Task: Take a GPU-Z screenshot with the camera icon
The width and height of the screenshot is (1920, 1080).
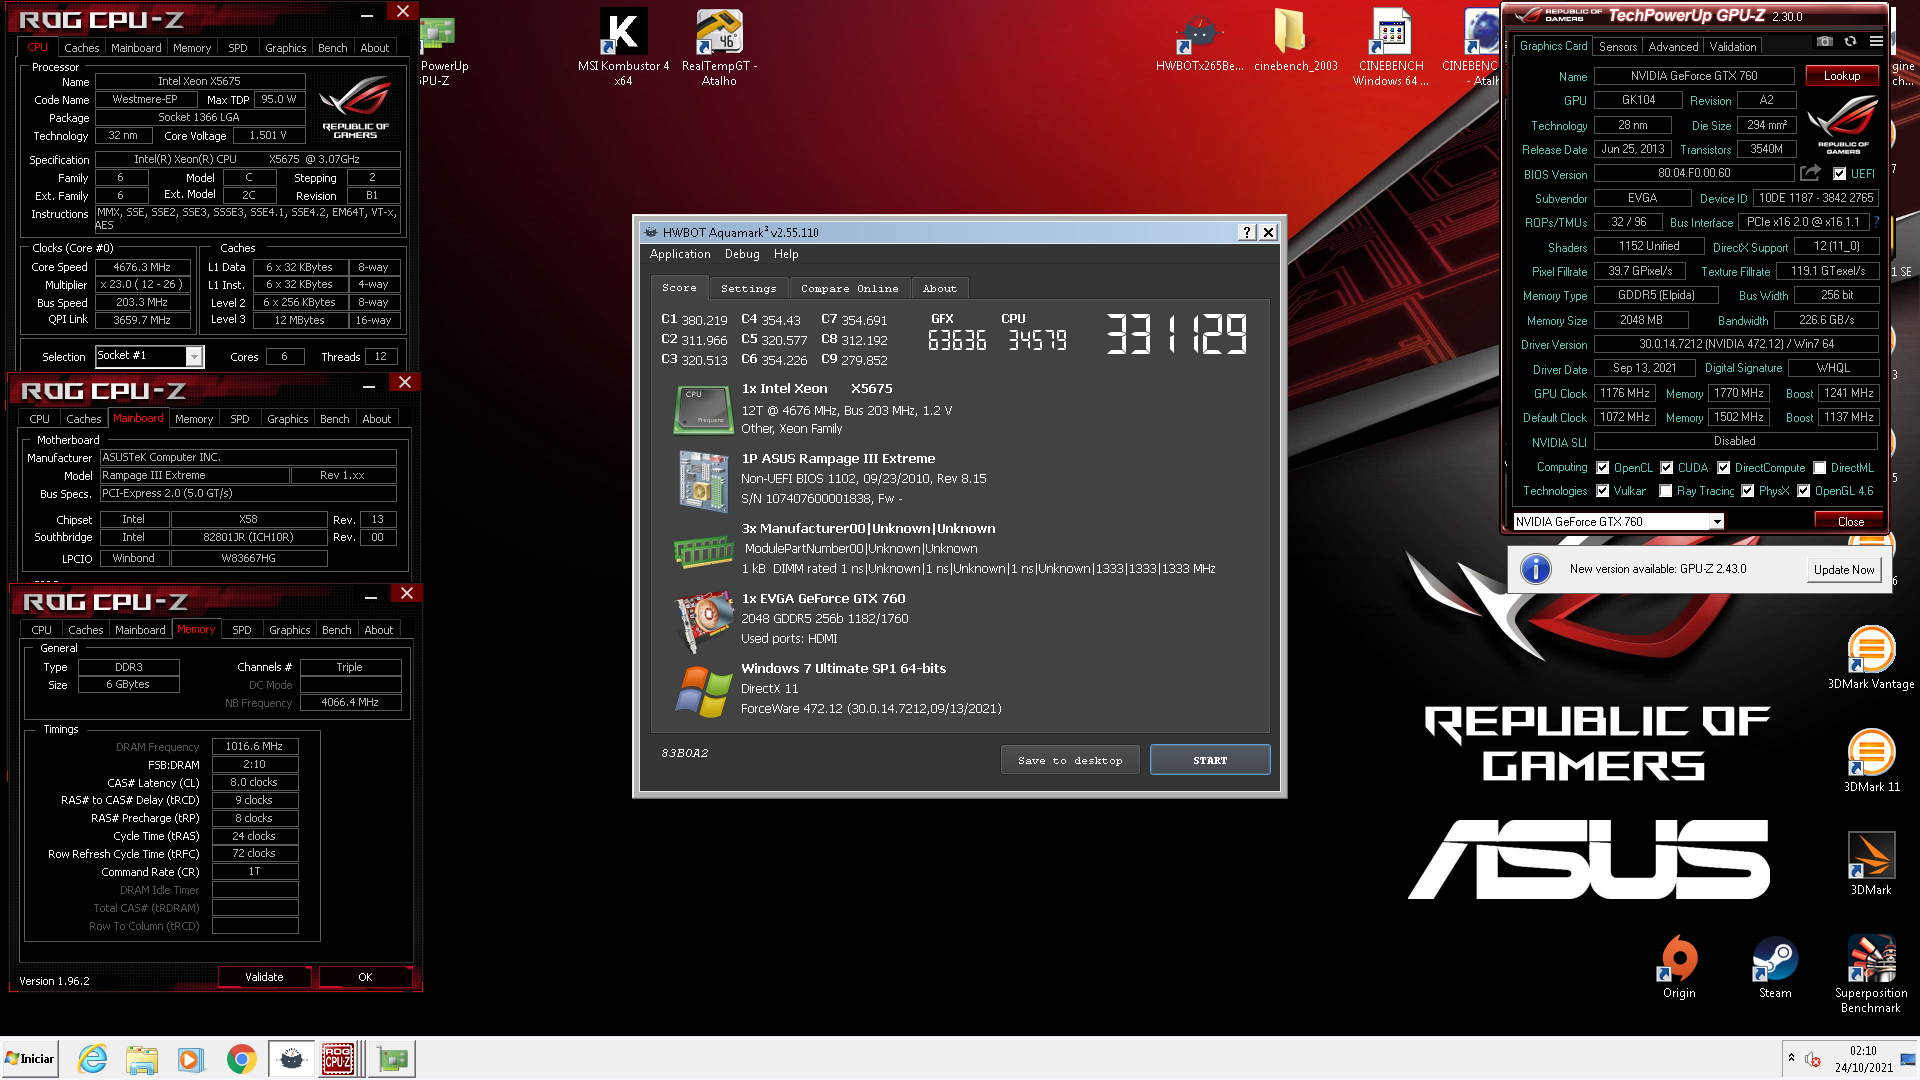Action: pos(1825,42)
